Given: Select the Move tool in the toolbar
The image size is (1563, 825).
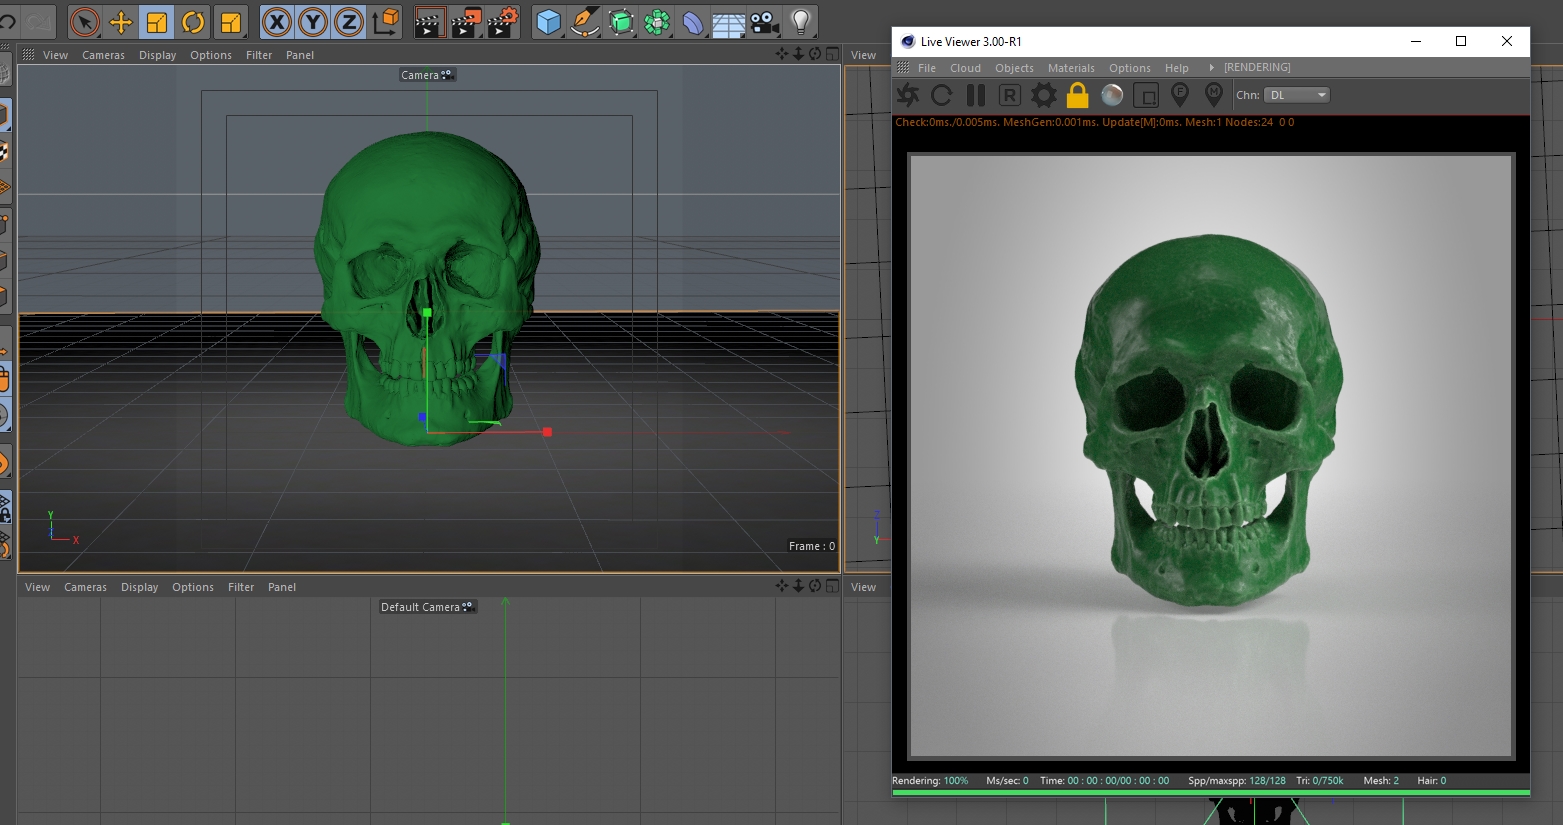Looking at the screenshot, I should [121, 22].
